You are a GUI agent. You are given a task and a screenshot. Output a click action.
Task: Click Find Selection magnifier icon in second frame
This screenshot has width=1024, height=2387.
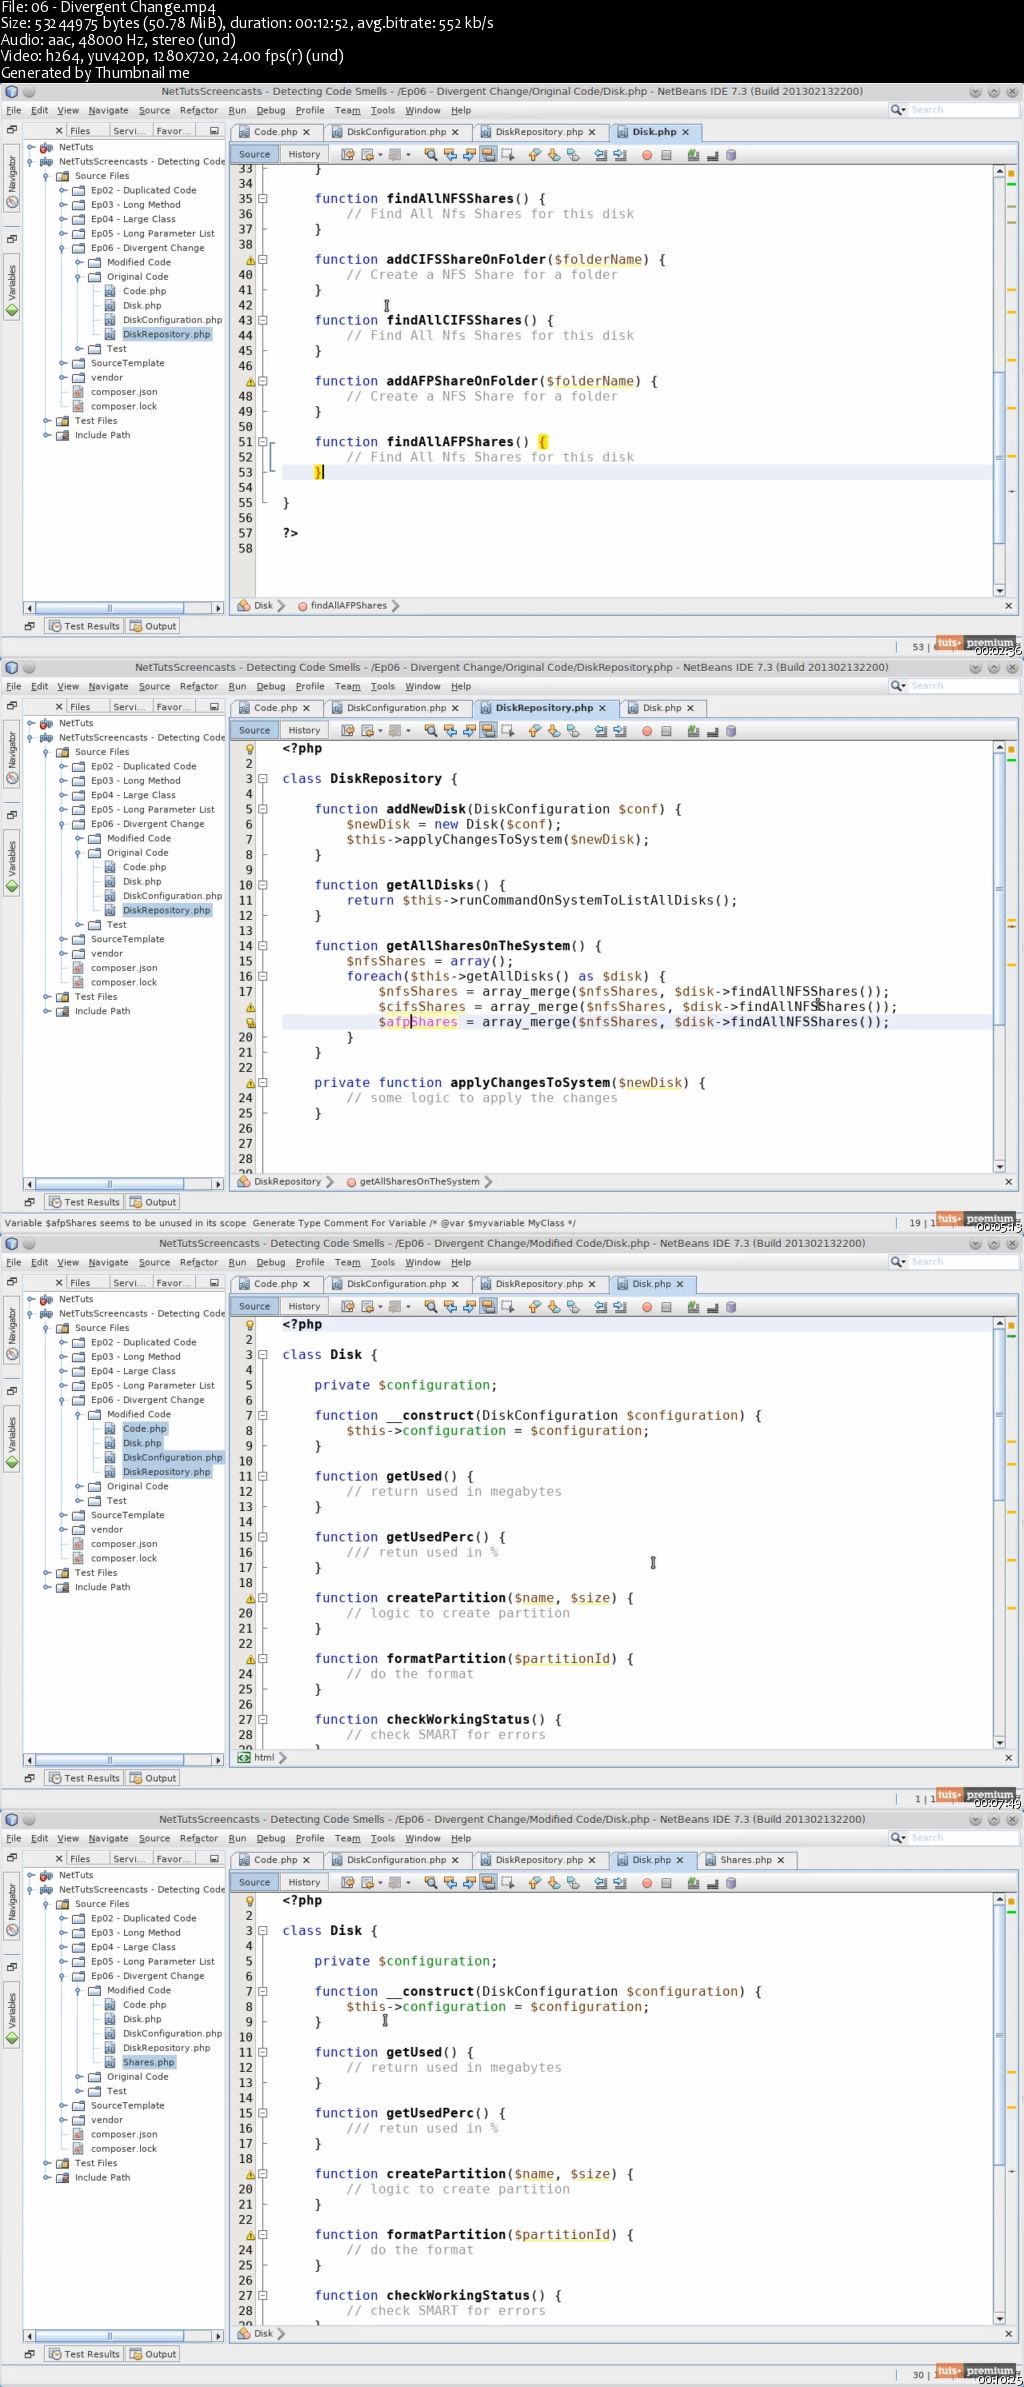click(430, 731)
